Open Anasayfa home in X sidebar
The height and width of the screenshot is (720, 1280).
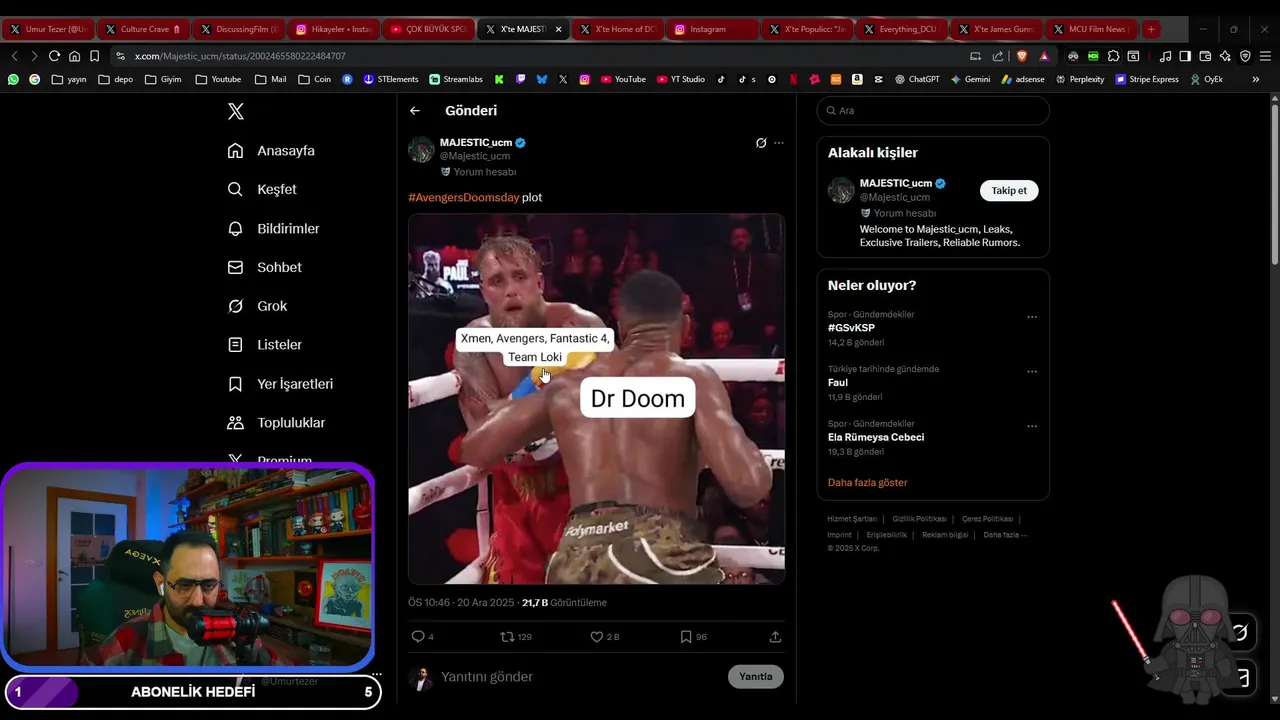[x=271, y=151]
